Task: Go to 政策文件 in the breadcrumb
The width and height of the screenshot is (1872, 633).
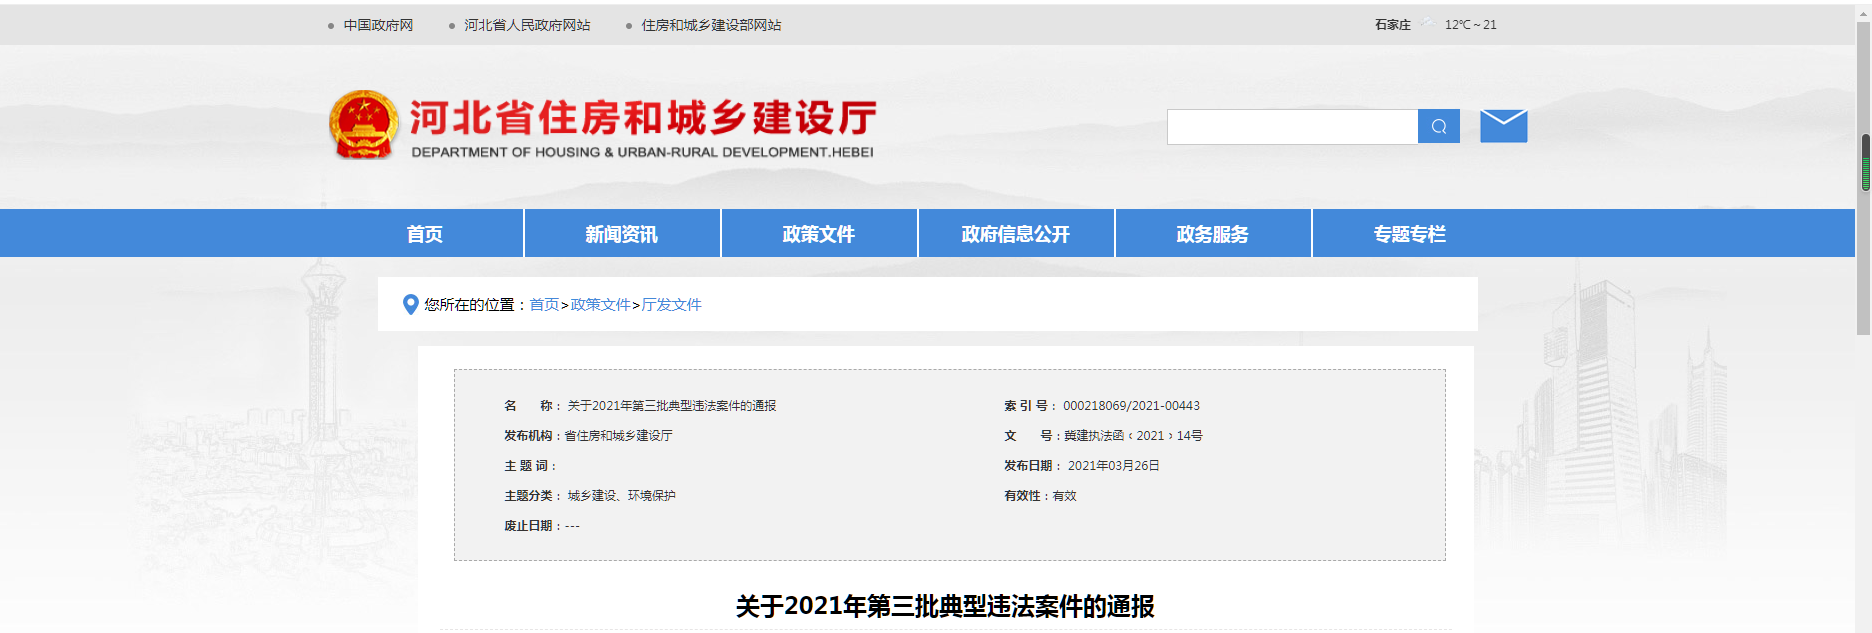Action: click(x=600, y=304)
